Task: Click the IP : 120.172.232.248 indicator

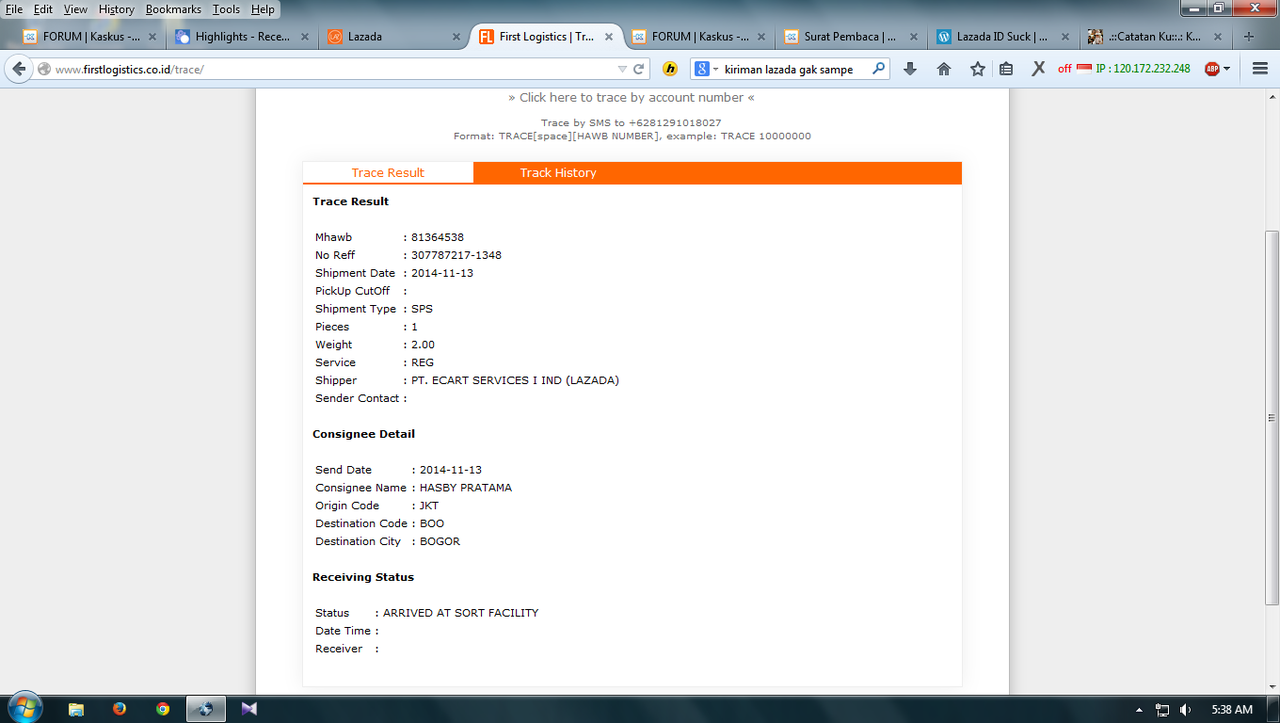Action: [x=1143, y=69]
